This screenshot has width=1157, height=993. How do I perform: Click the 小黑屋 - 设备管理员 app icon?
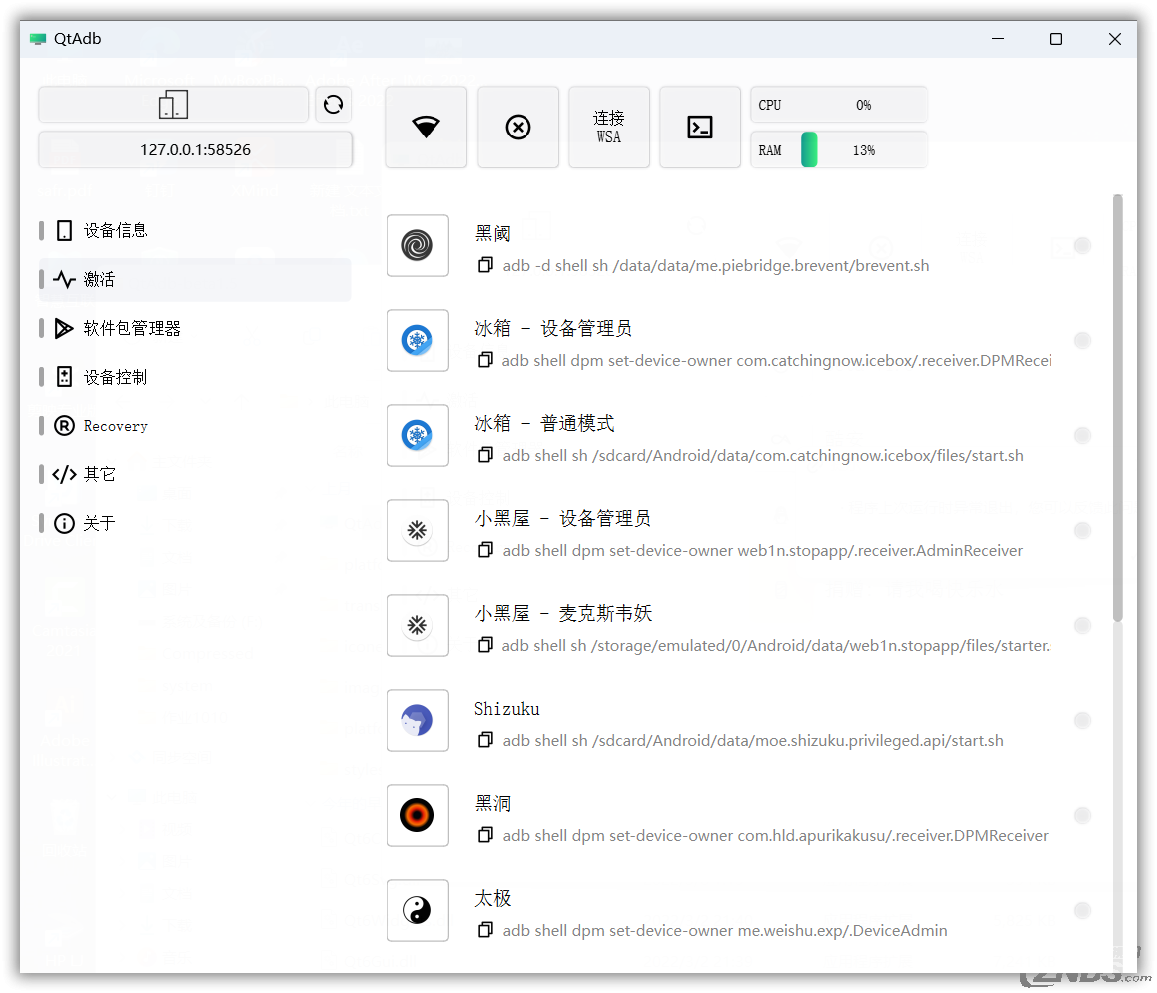click(418, 530)
